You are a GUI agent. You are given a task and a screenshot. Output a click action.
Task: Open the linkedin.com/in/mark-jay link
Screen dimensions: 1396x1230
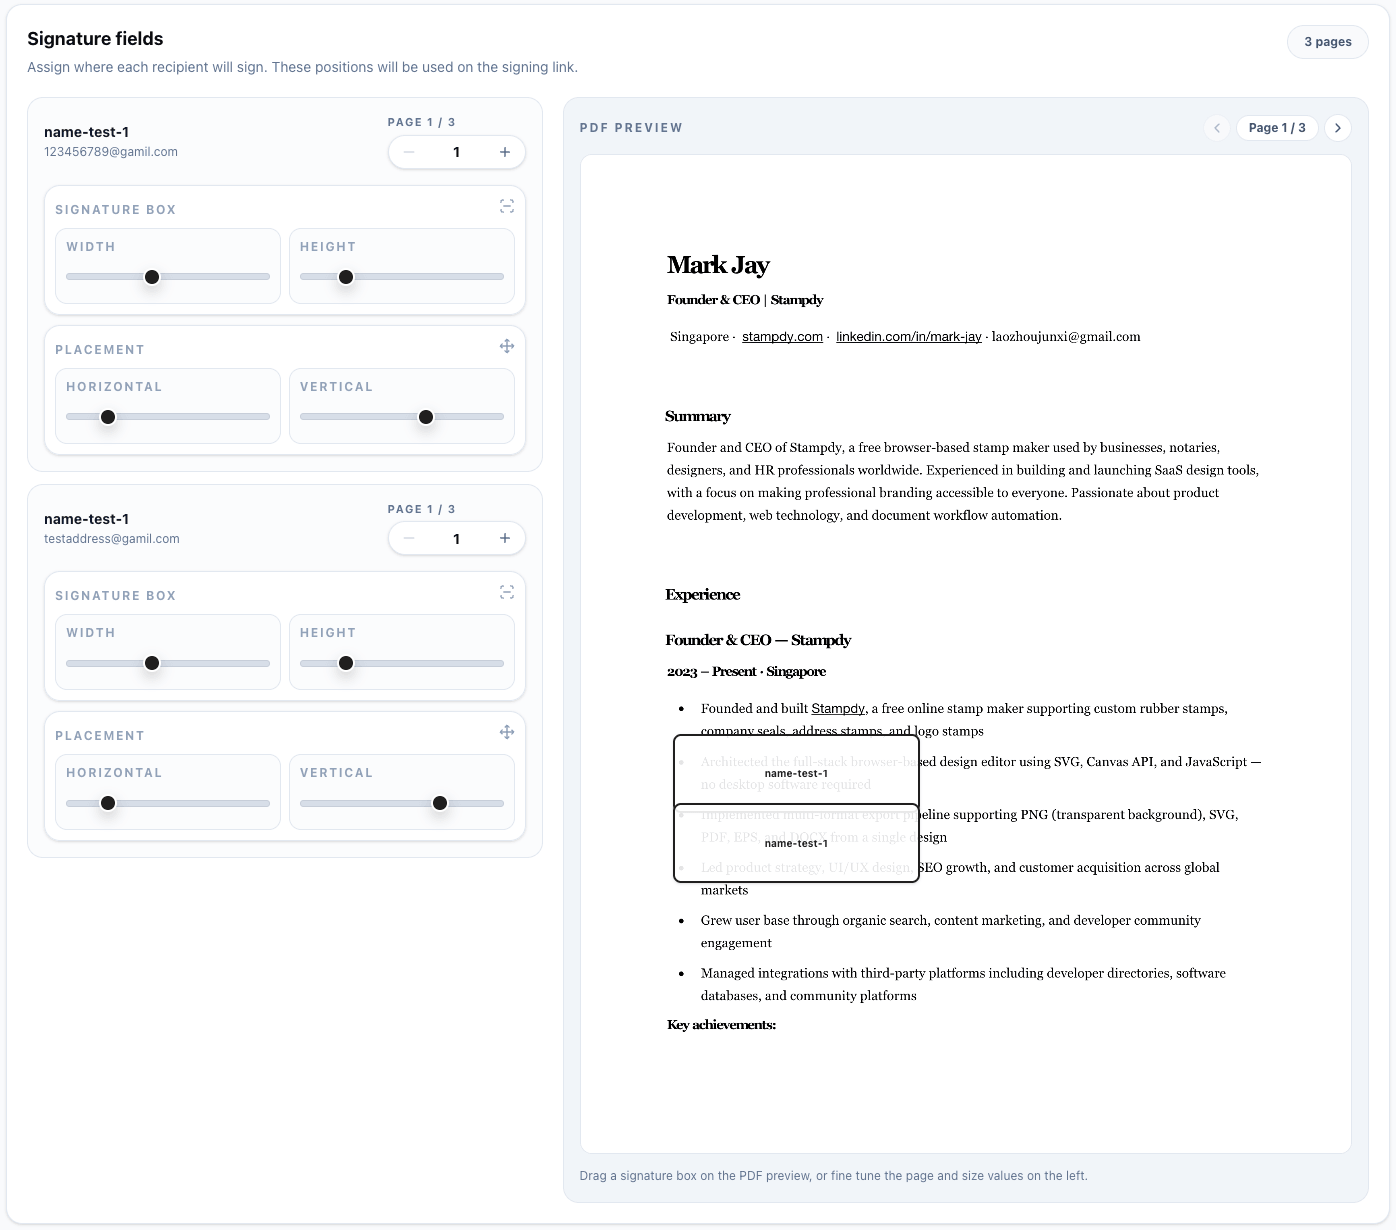[x=909, y=337]
